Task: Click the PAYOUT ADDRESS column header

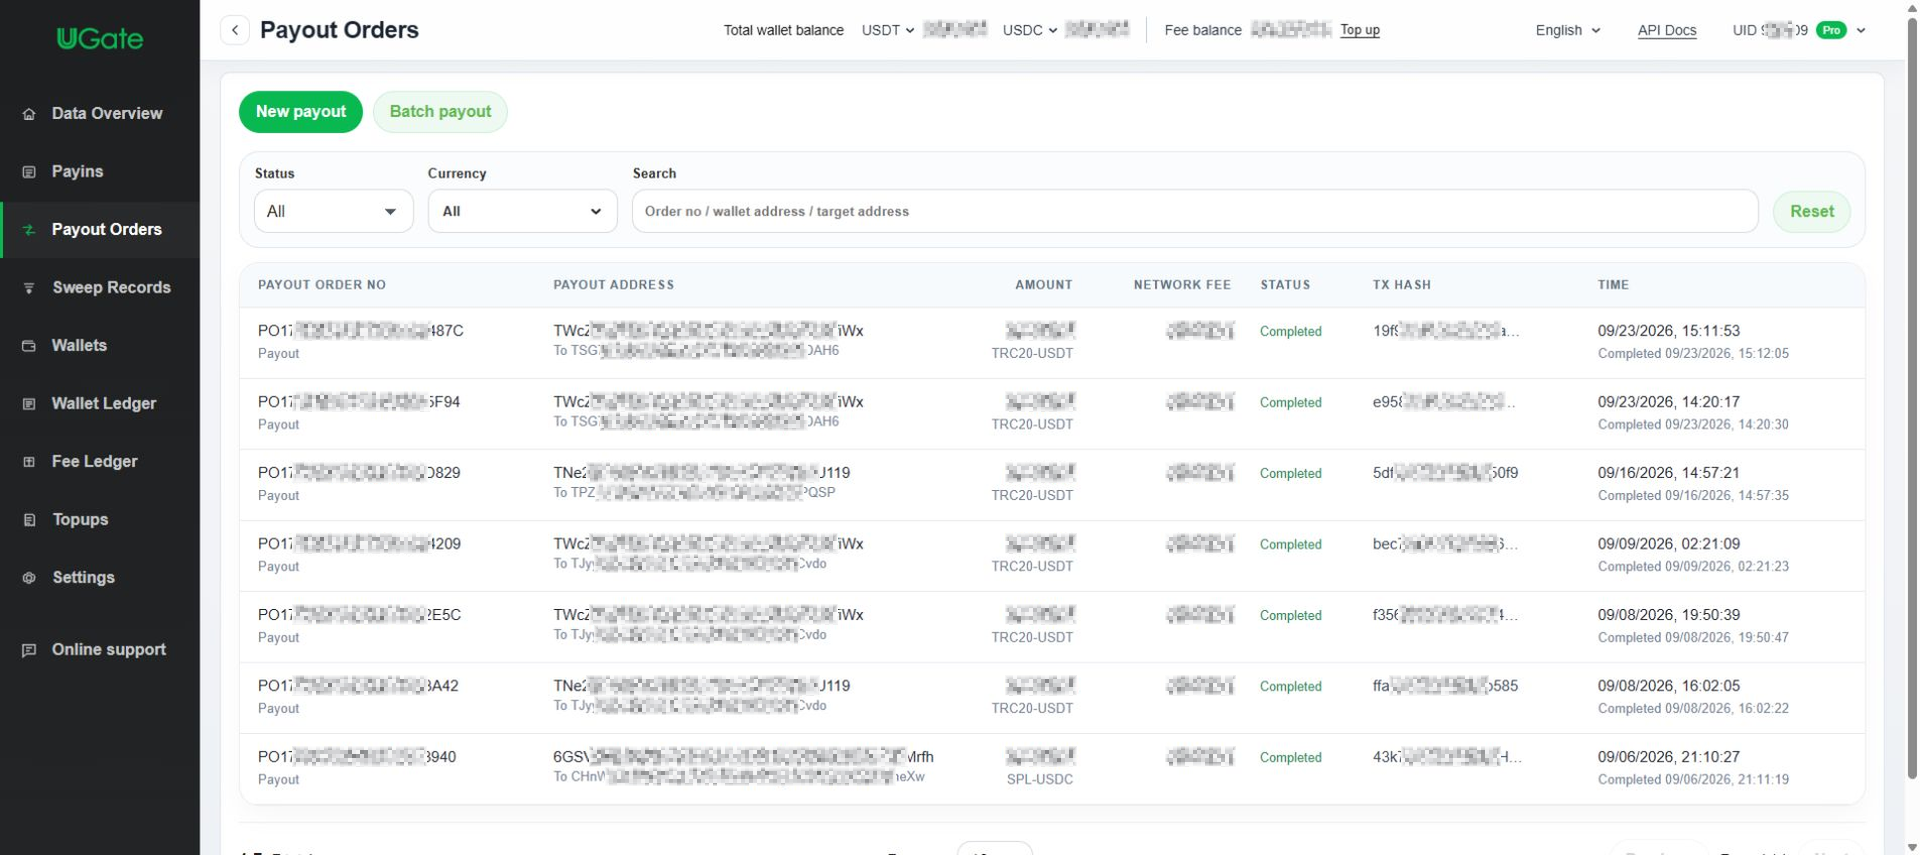Action: pyautogui.click(x=613, y=285)
